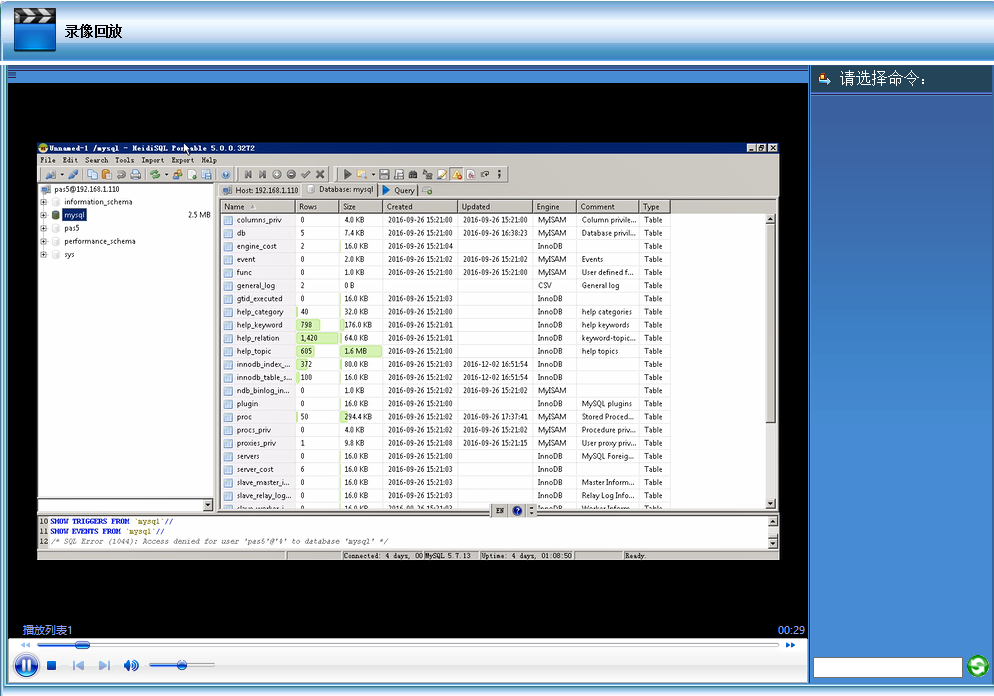994x696 pixels.
Task: Rewind using the double-left arrow
Action: tap(25, 645)
